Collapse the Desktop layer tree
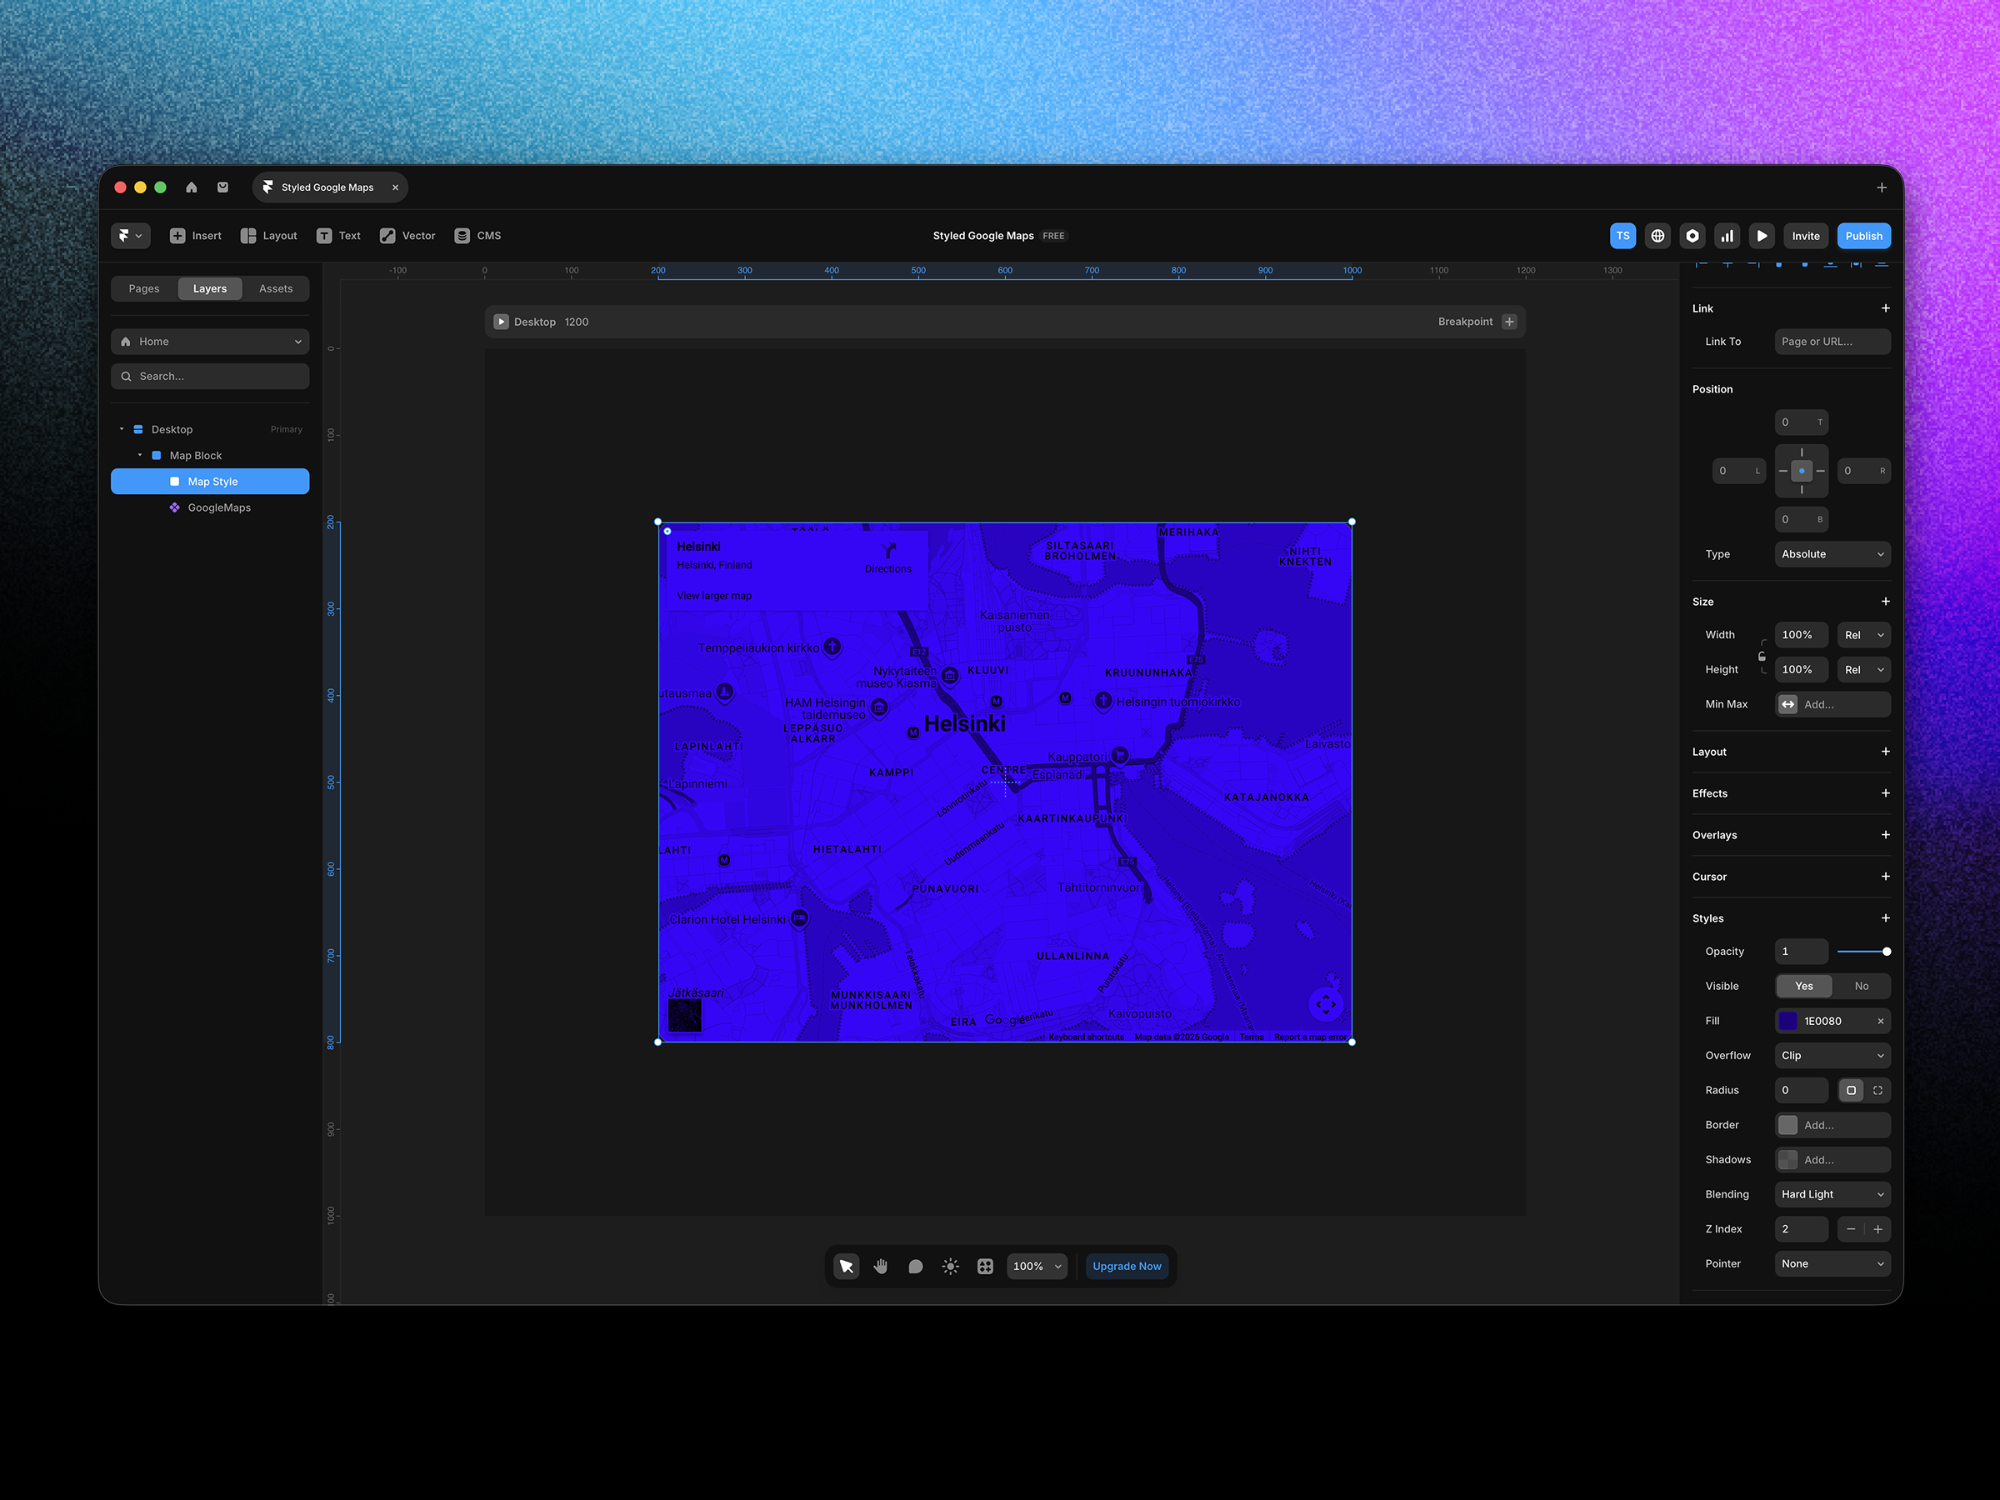Viewport: 2000px width, 1500px height. click(x=120, y=428)
